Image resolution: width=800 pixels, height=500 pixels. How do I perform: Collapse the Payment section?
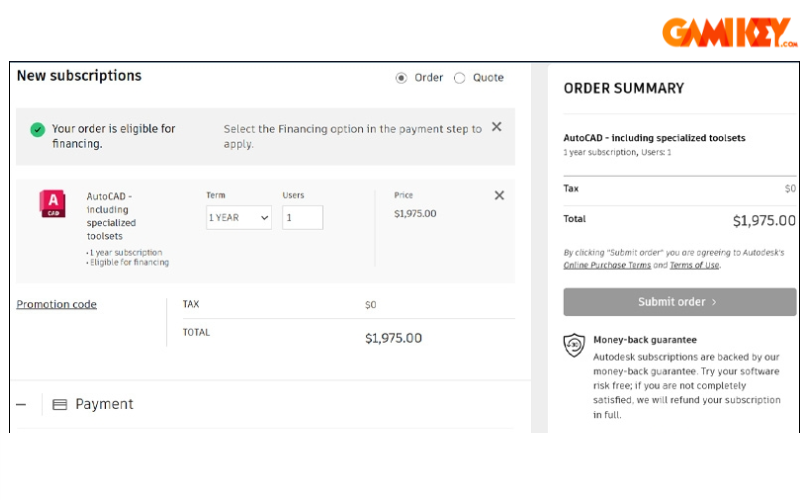pos(21,405)
